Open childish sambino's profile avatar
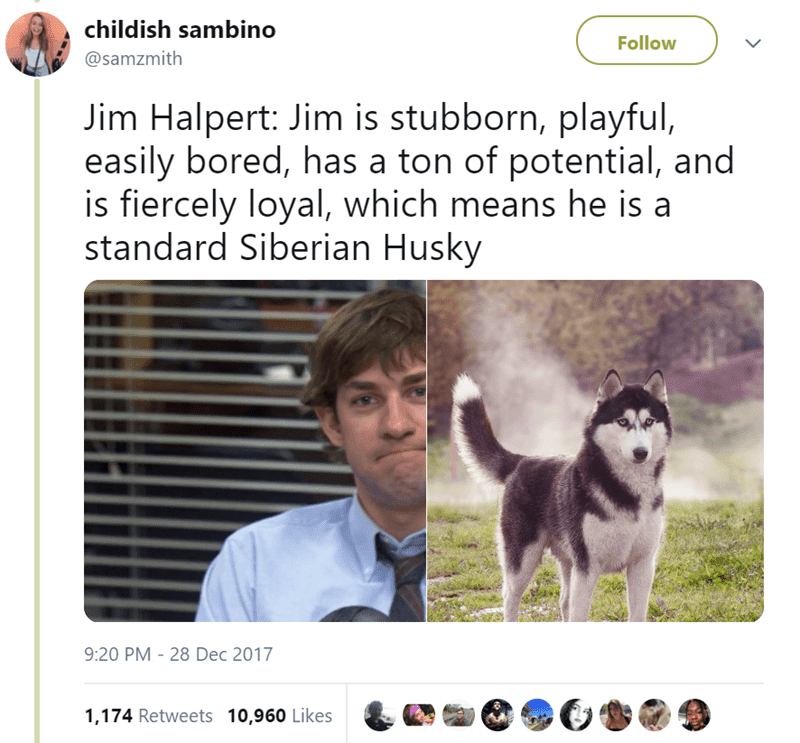Screen dimensions: 800x743 [x=38, y=44]
